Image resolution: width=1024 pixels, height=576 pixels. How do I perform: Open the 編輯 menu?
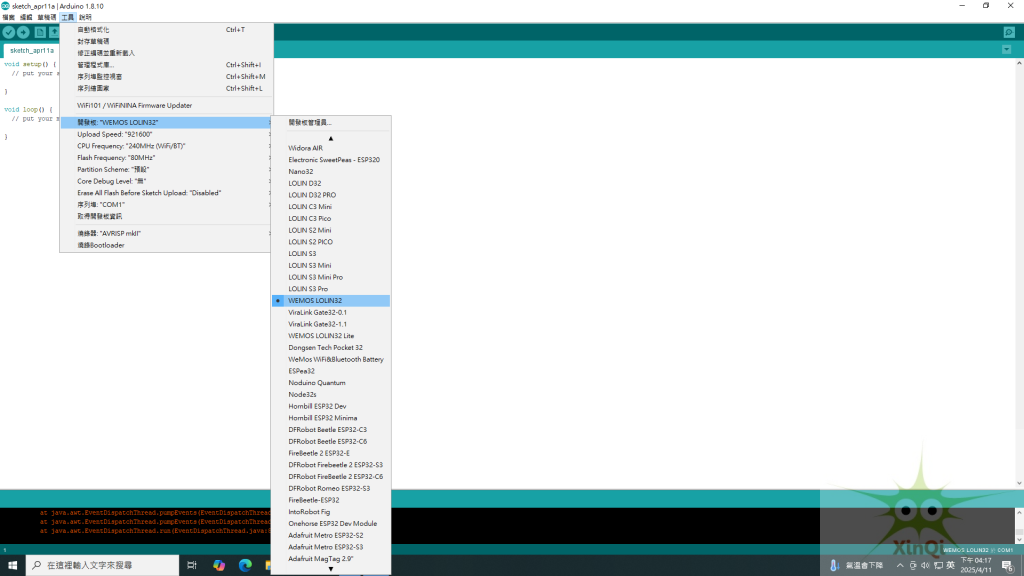[x=26, y=18]
